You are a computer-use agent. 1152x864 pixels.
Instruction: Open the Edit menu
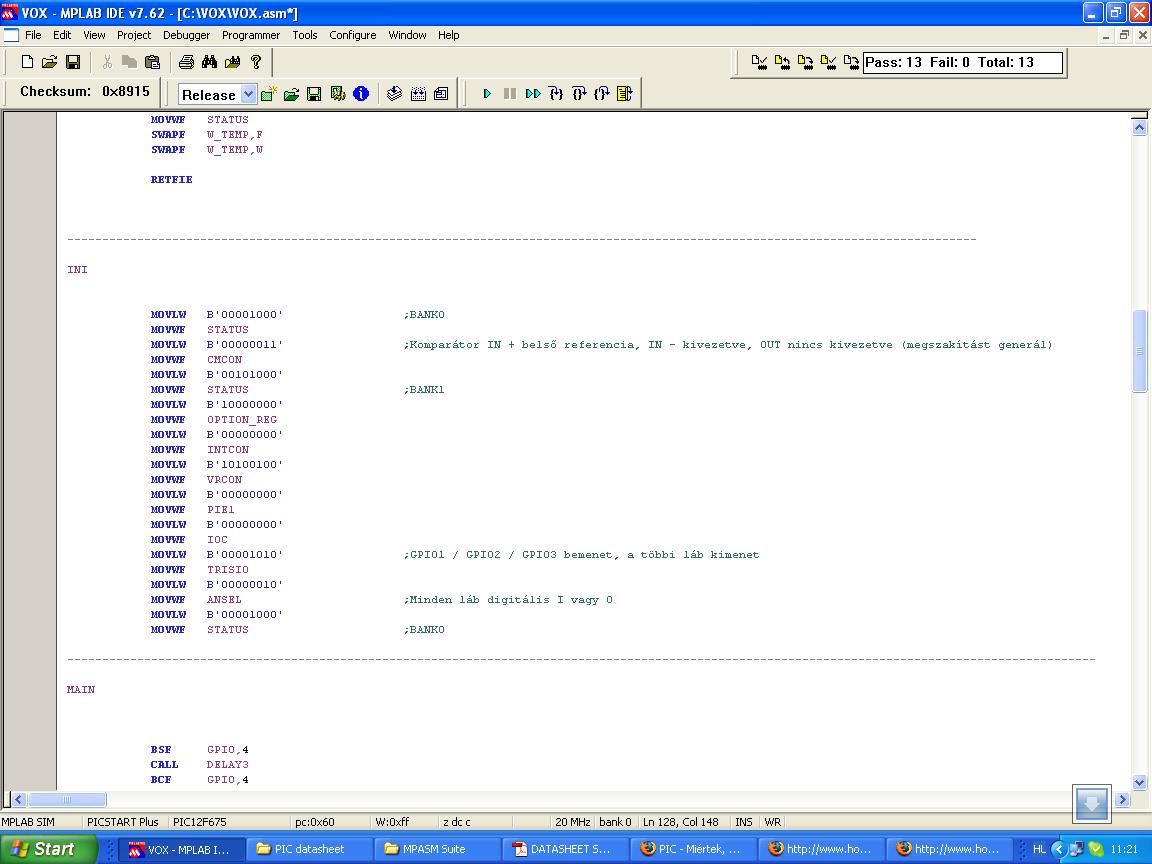(62, 35)
